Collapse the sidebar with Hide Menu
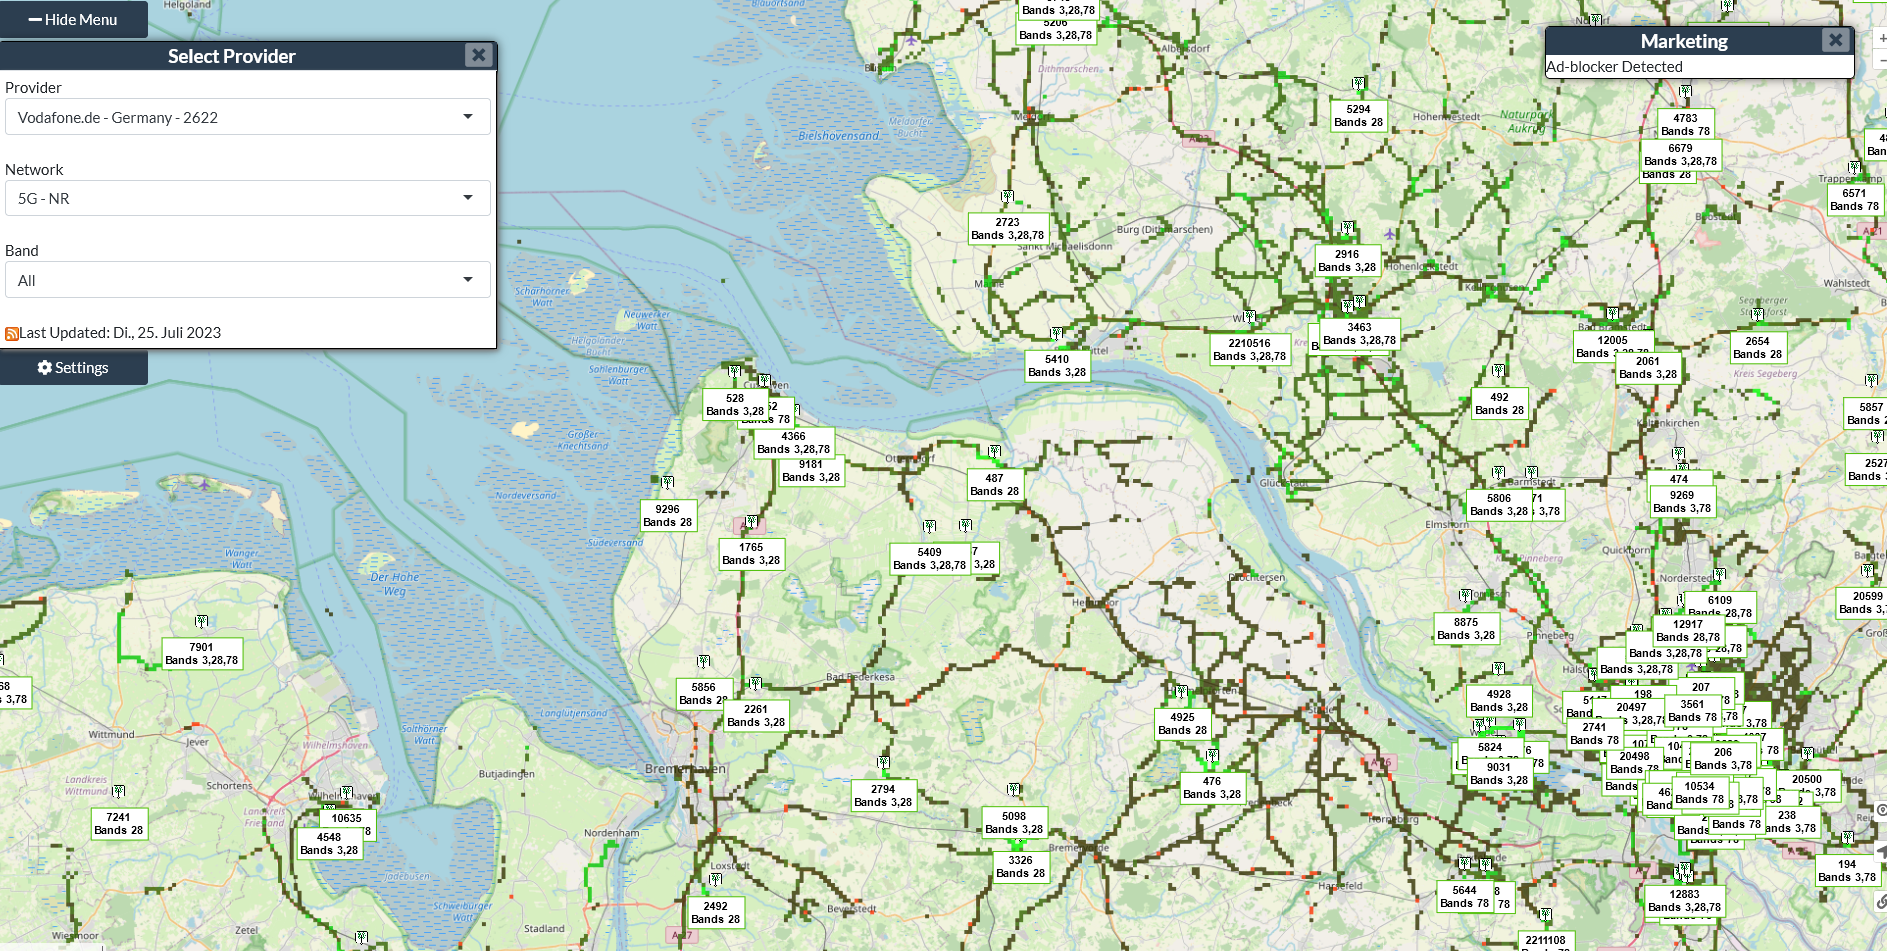 point(73,19)
